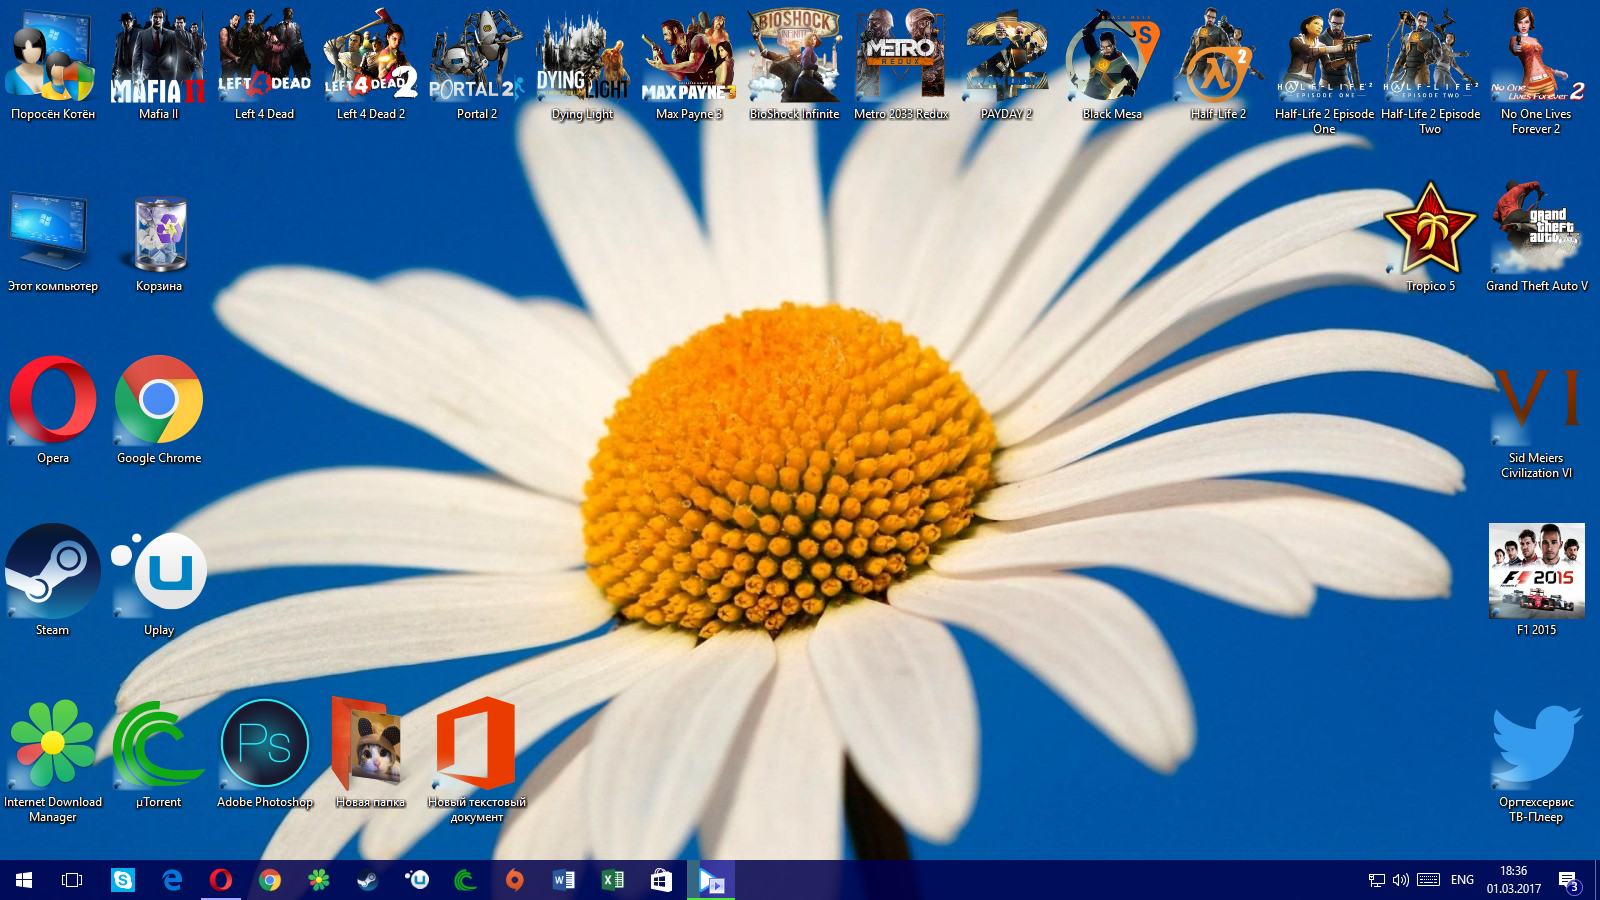This screenshot has height=900, width=1600.
Task: Select the Internet Download Manager icon
Action: (x=52, y=759)
